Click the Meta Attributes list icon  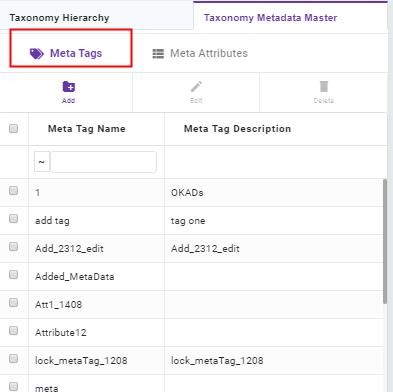coord(158,54)
